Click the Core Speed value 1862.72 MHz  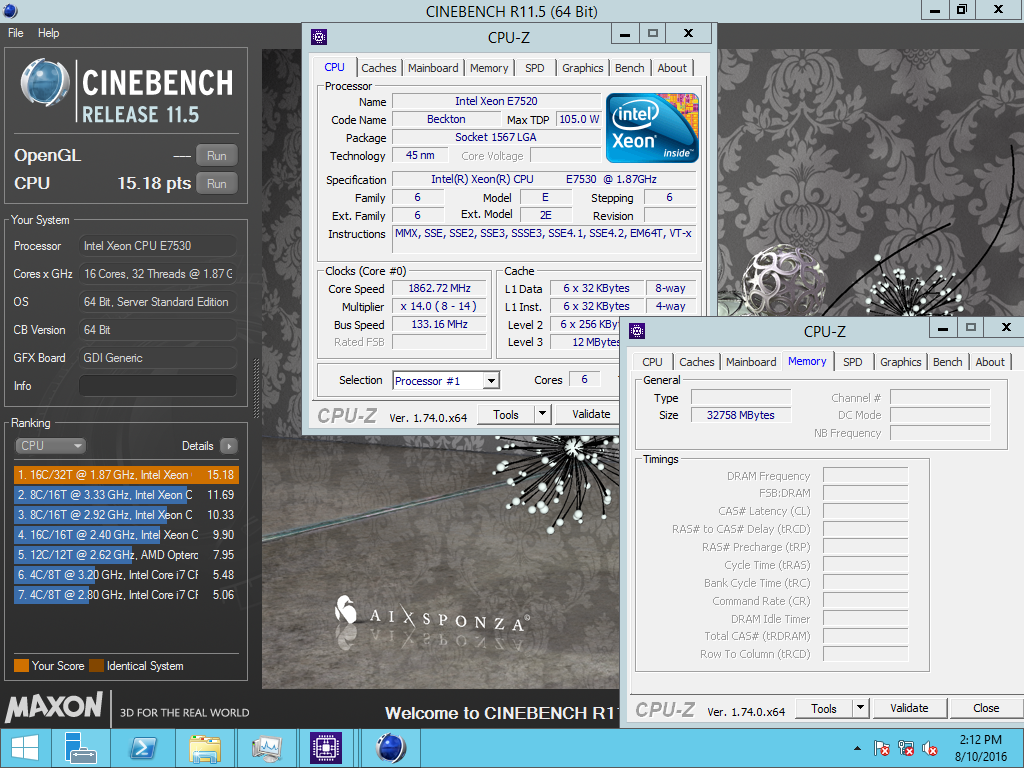click(x=439, y=289)
